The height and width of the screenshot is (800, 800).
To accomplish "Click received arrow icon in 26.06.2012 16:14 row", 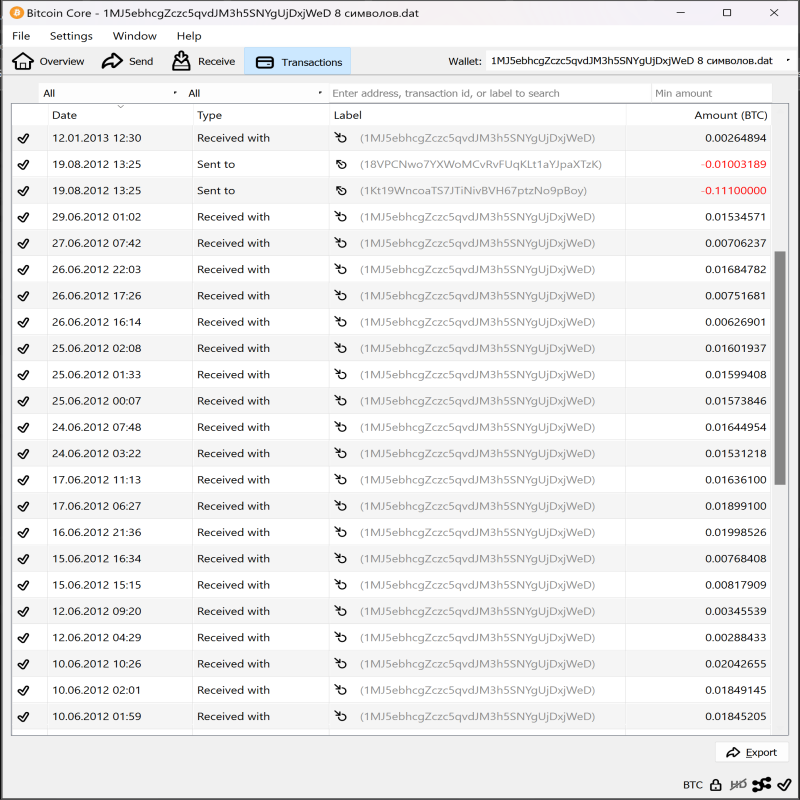I will 340,321.
